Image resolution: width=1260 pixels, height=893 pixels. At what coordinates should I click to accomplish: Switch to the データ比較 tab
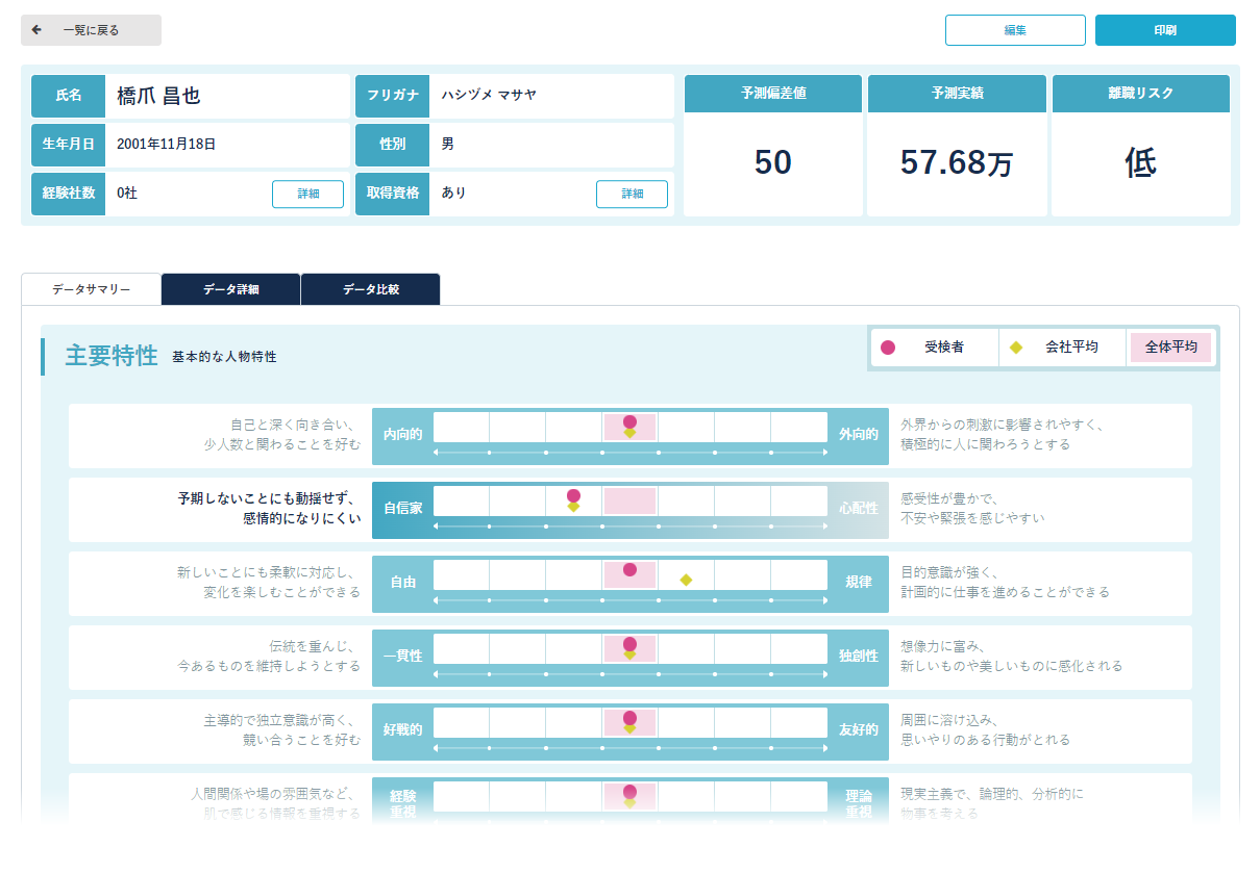[370, 289]
